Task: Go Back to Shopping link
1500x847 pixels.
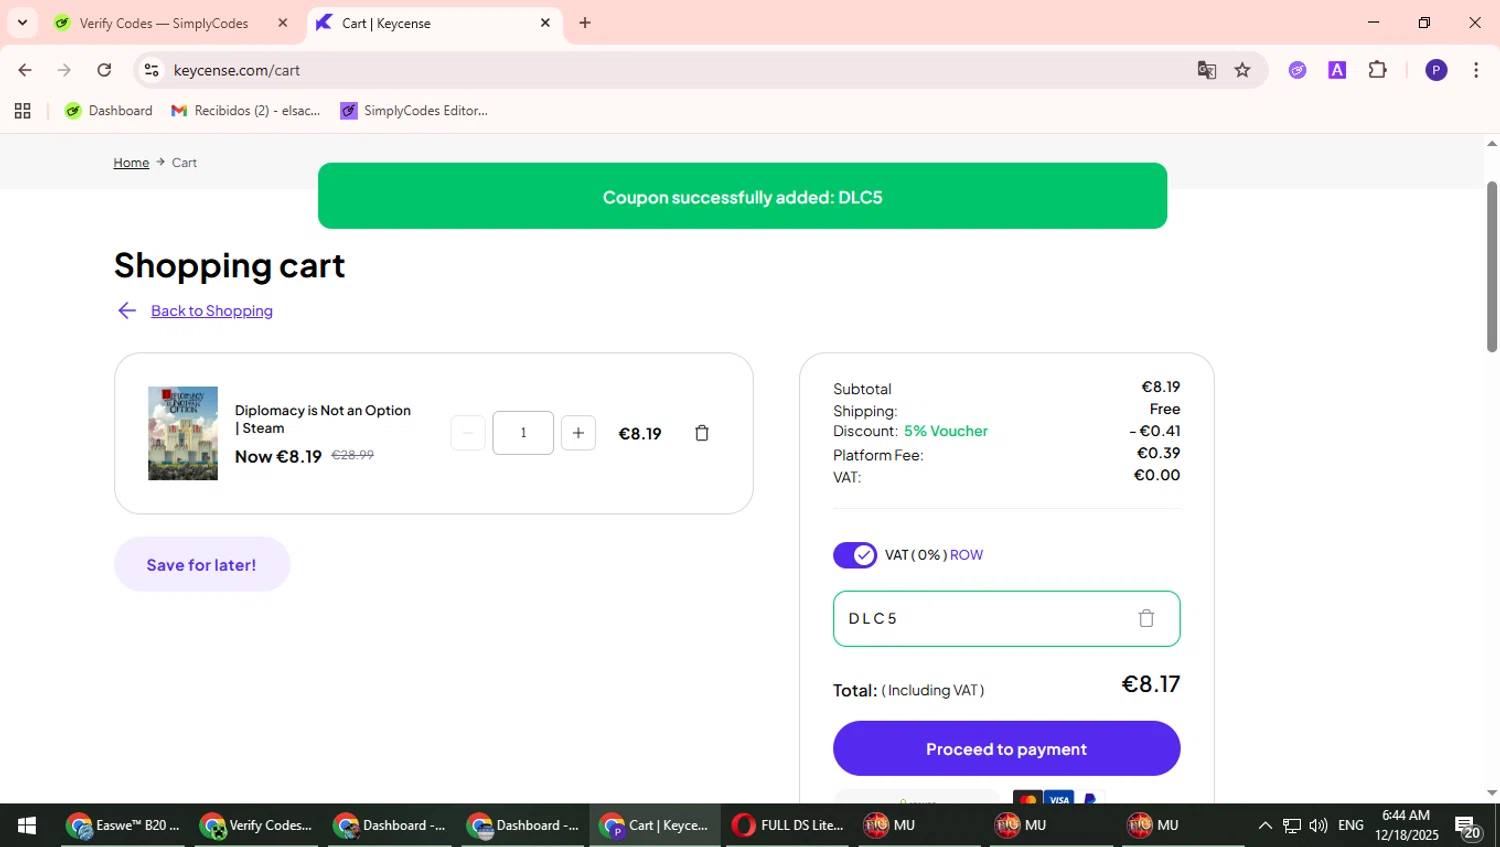Action: (212, 311)
